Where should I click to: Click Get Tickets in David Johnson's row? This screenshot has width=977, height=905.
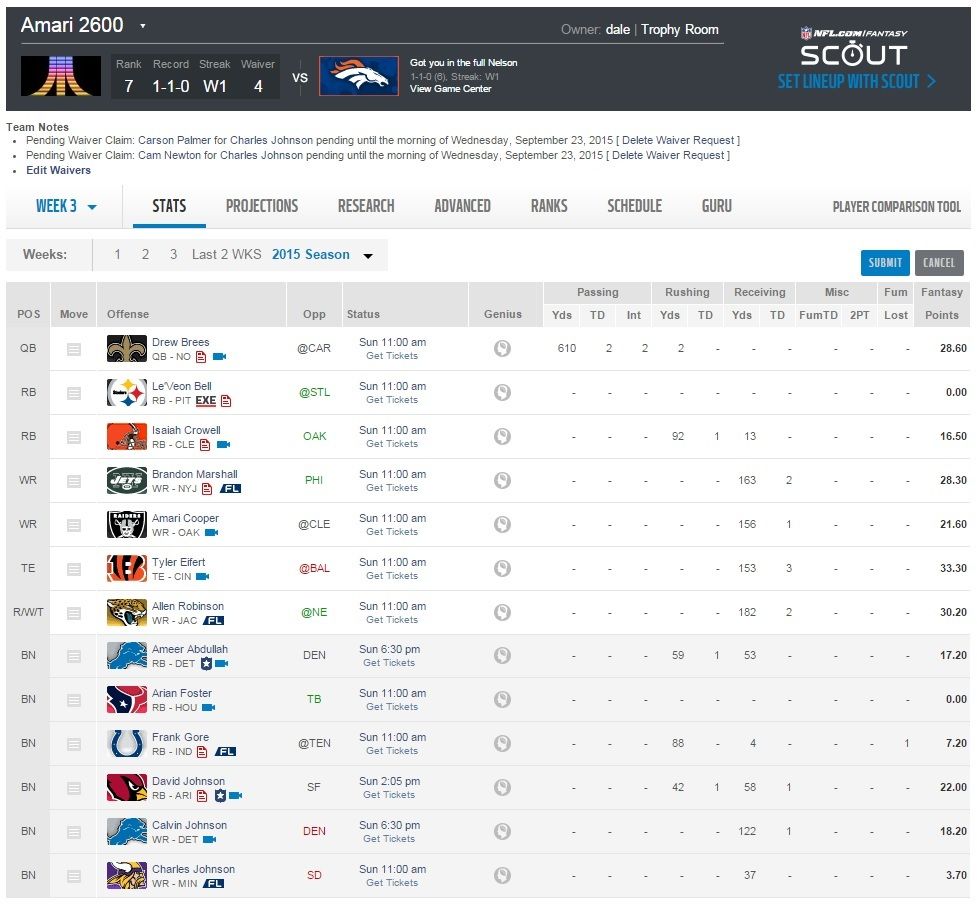coord(389,795)
